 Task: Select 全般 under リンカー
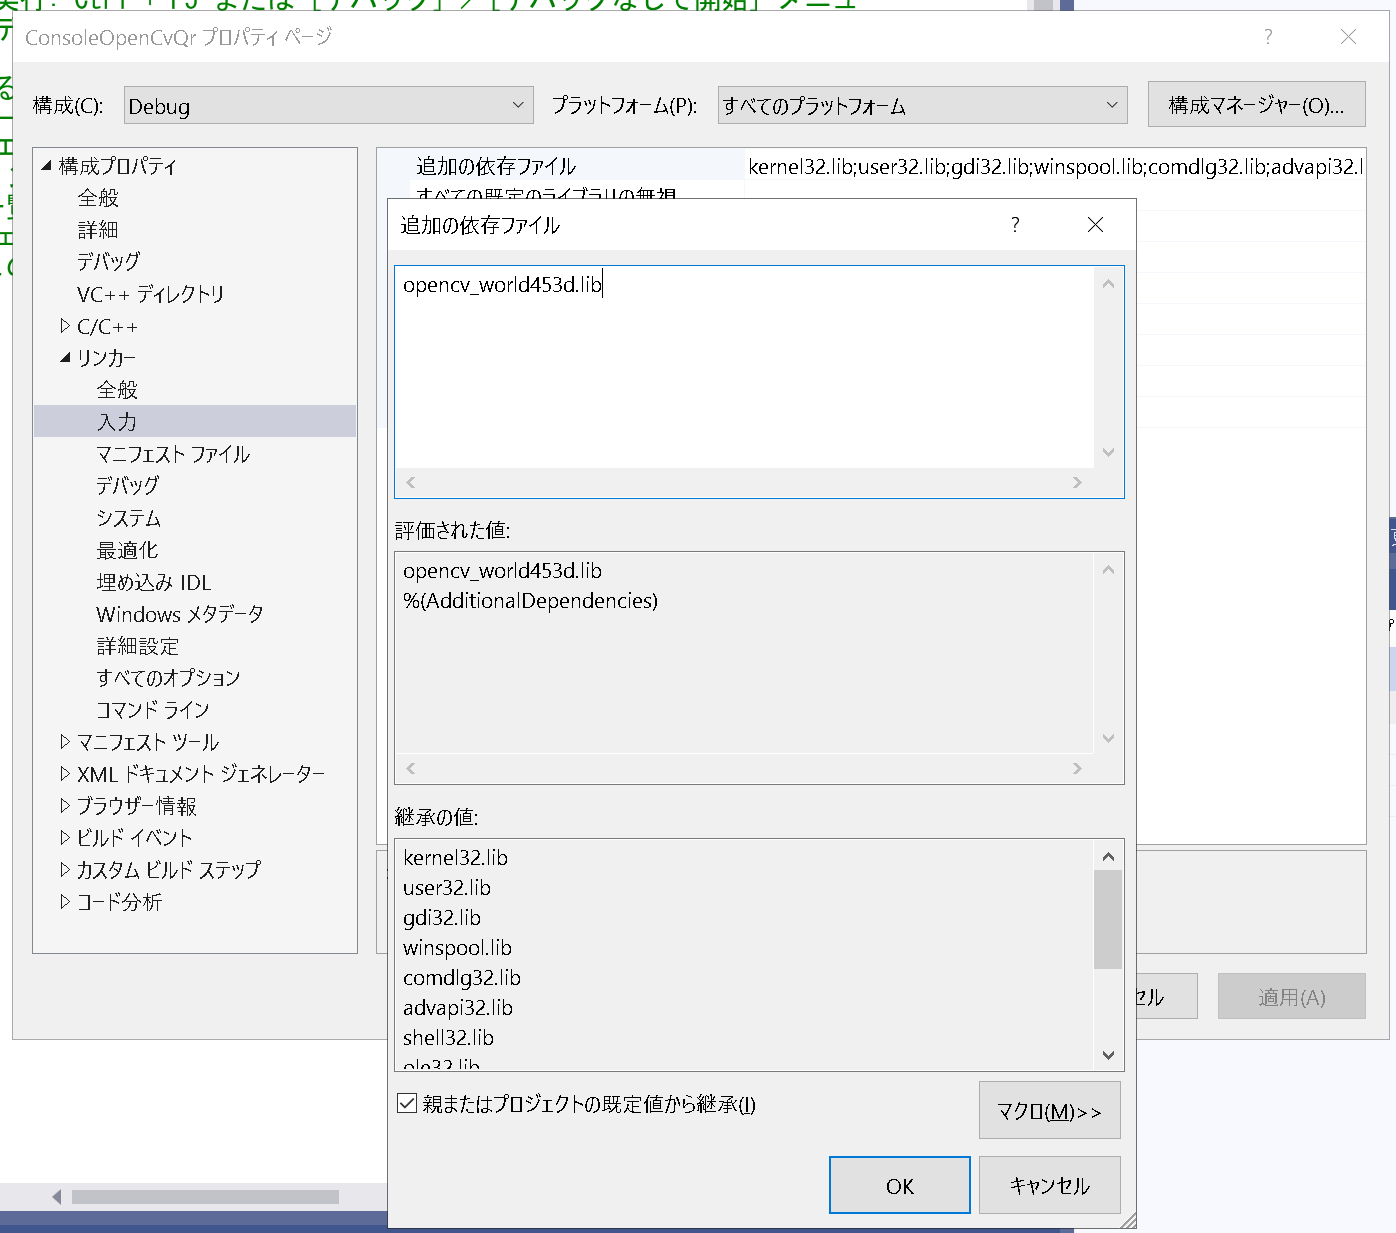coord(117,390)
